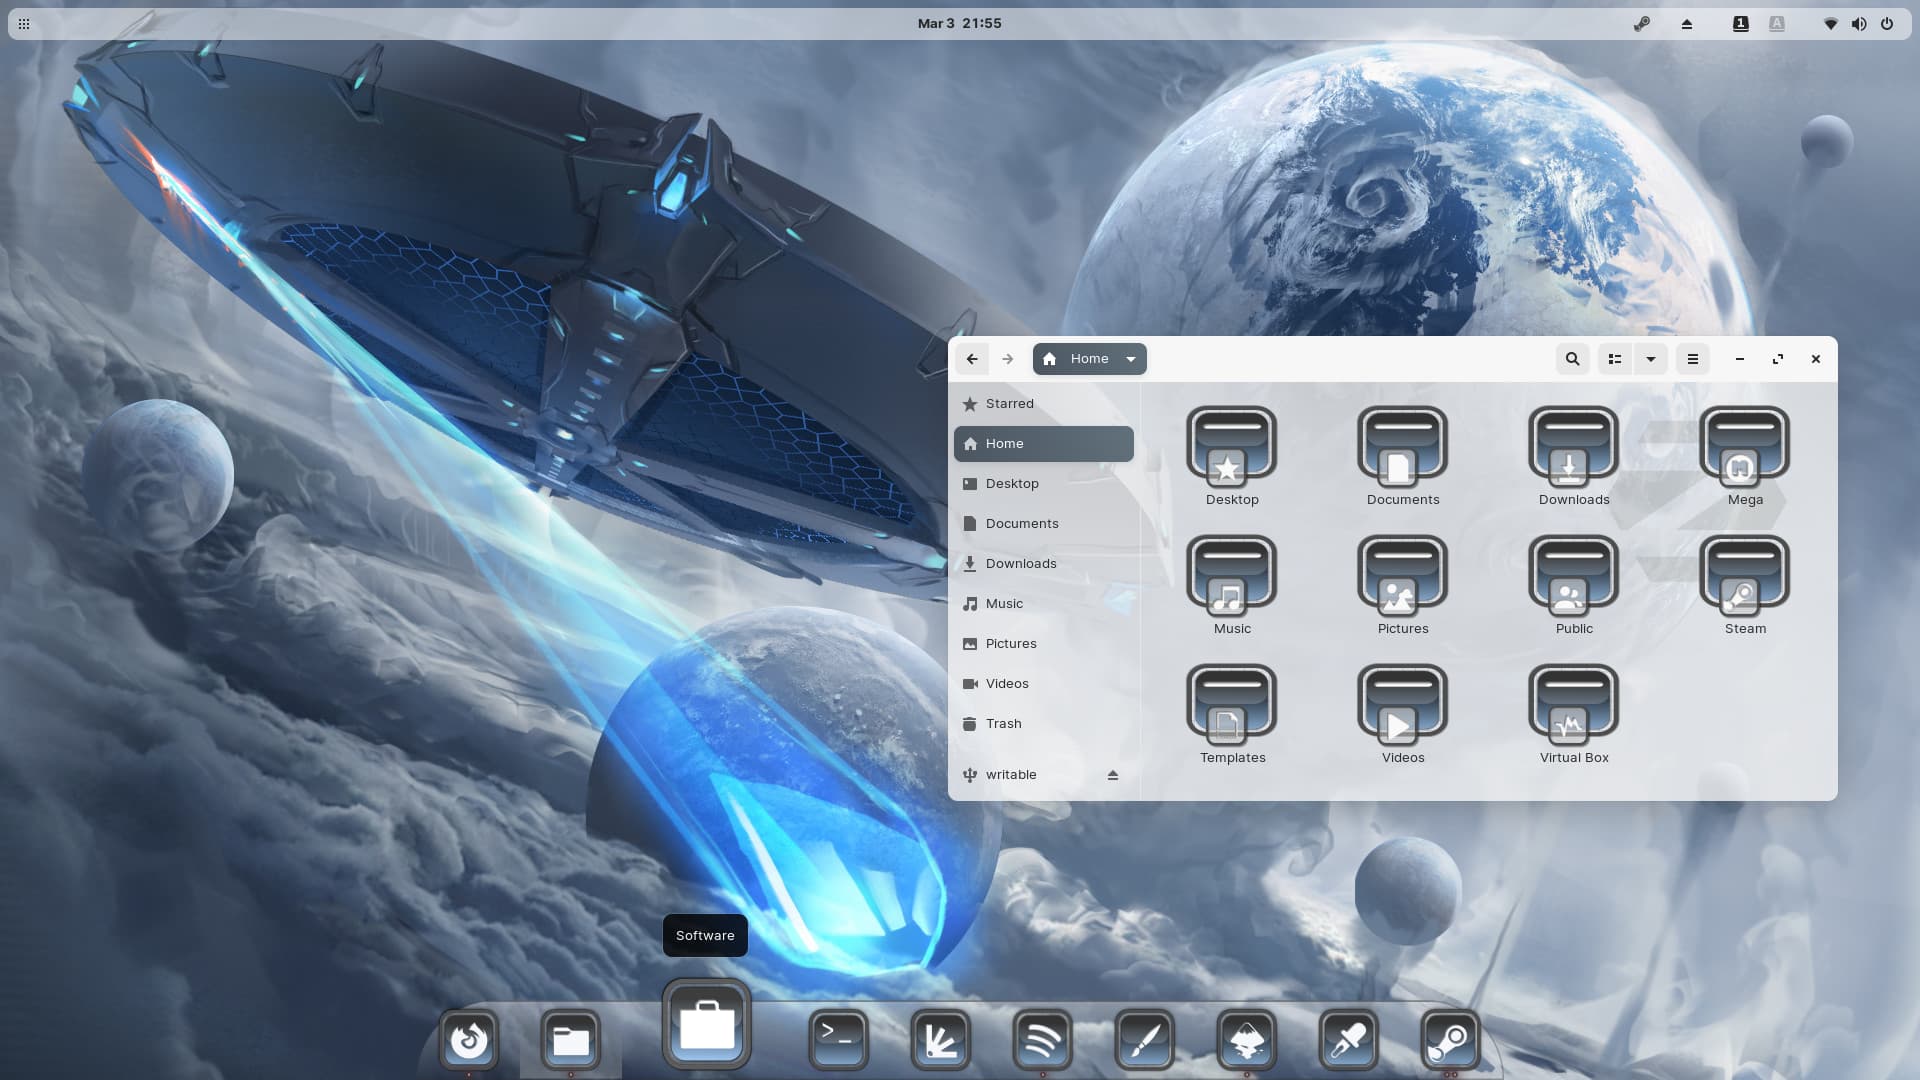This screenshot has height=1080, width=1920.
Task: Open the clock and calendar menu
Action: click(959, 23)
